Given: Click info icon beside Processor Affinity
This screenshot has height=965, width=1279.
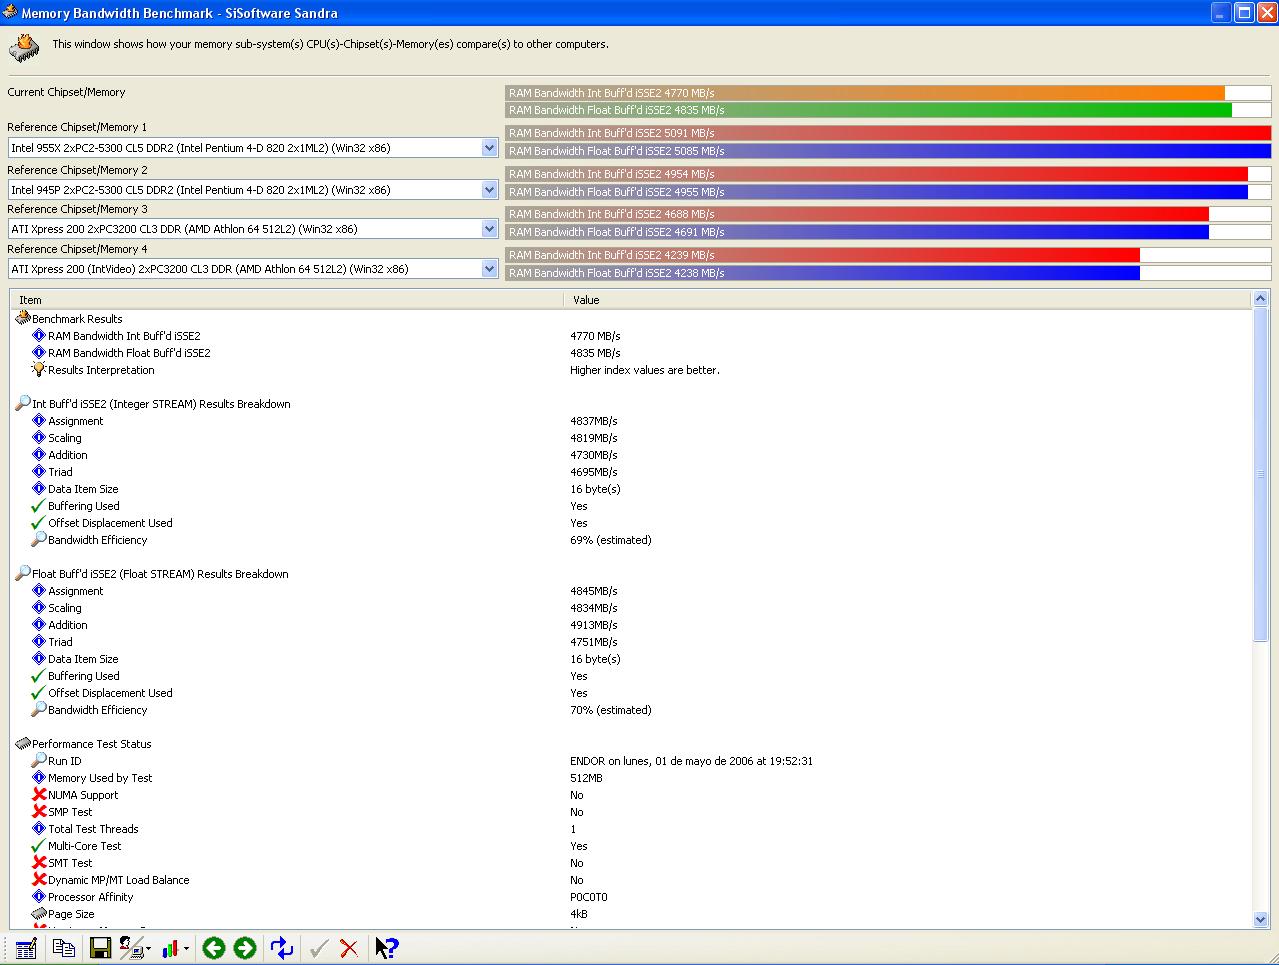Looking at the screenshot, I should point(39,897).
